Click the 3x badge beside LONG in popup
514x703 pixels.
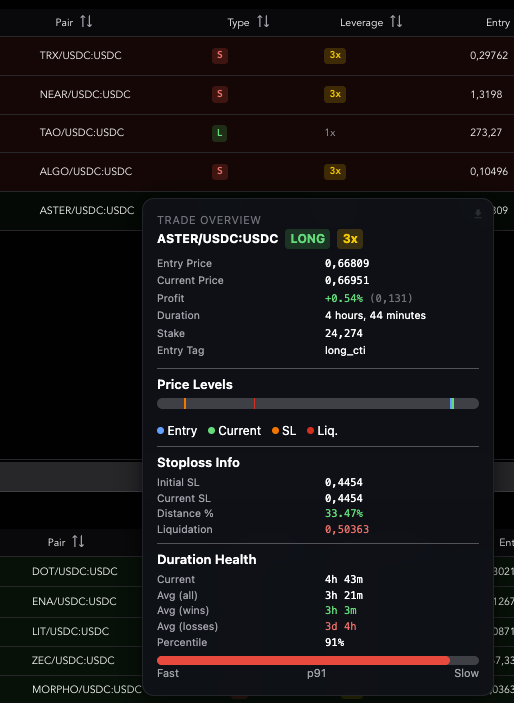click(350, 239)
